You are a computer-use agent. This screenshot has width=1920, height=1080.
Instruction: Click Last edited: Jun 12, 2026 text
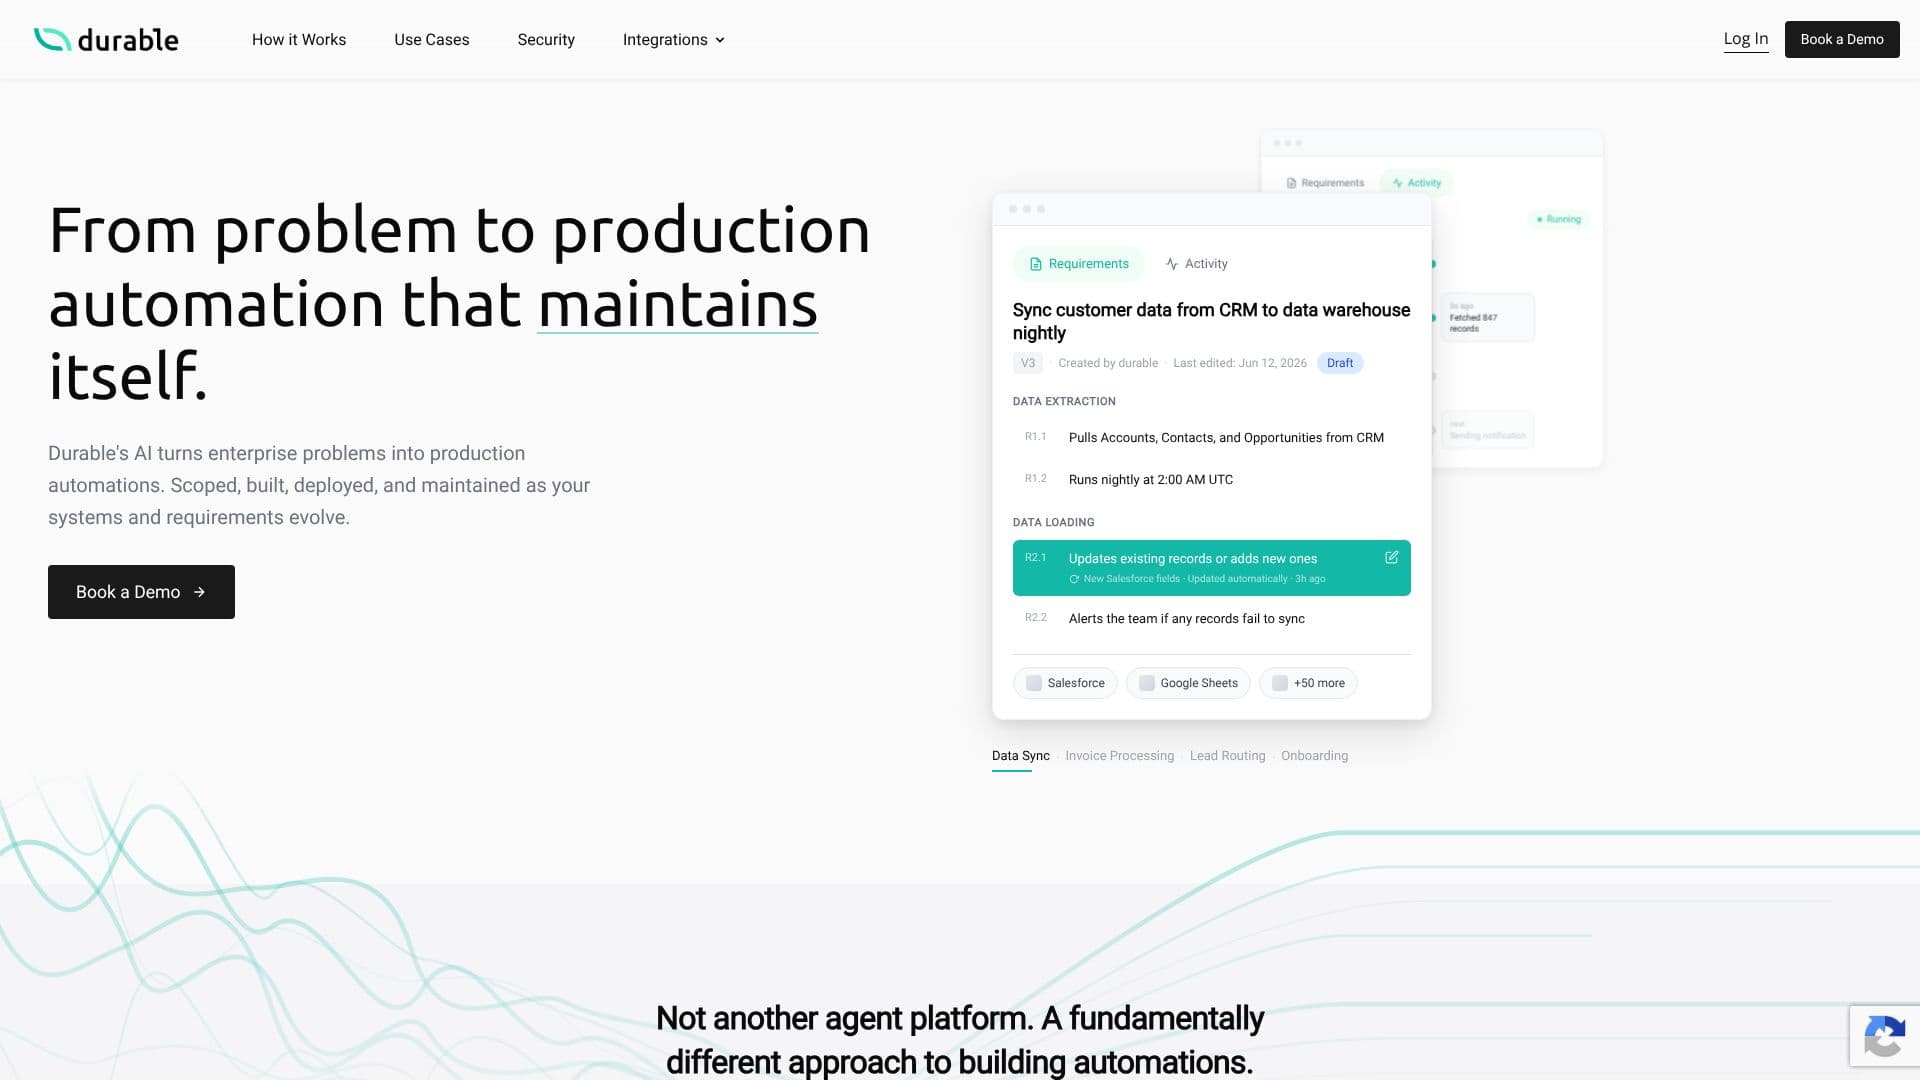click(x=1240, y=363)
